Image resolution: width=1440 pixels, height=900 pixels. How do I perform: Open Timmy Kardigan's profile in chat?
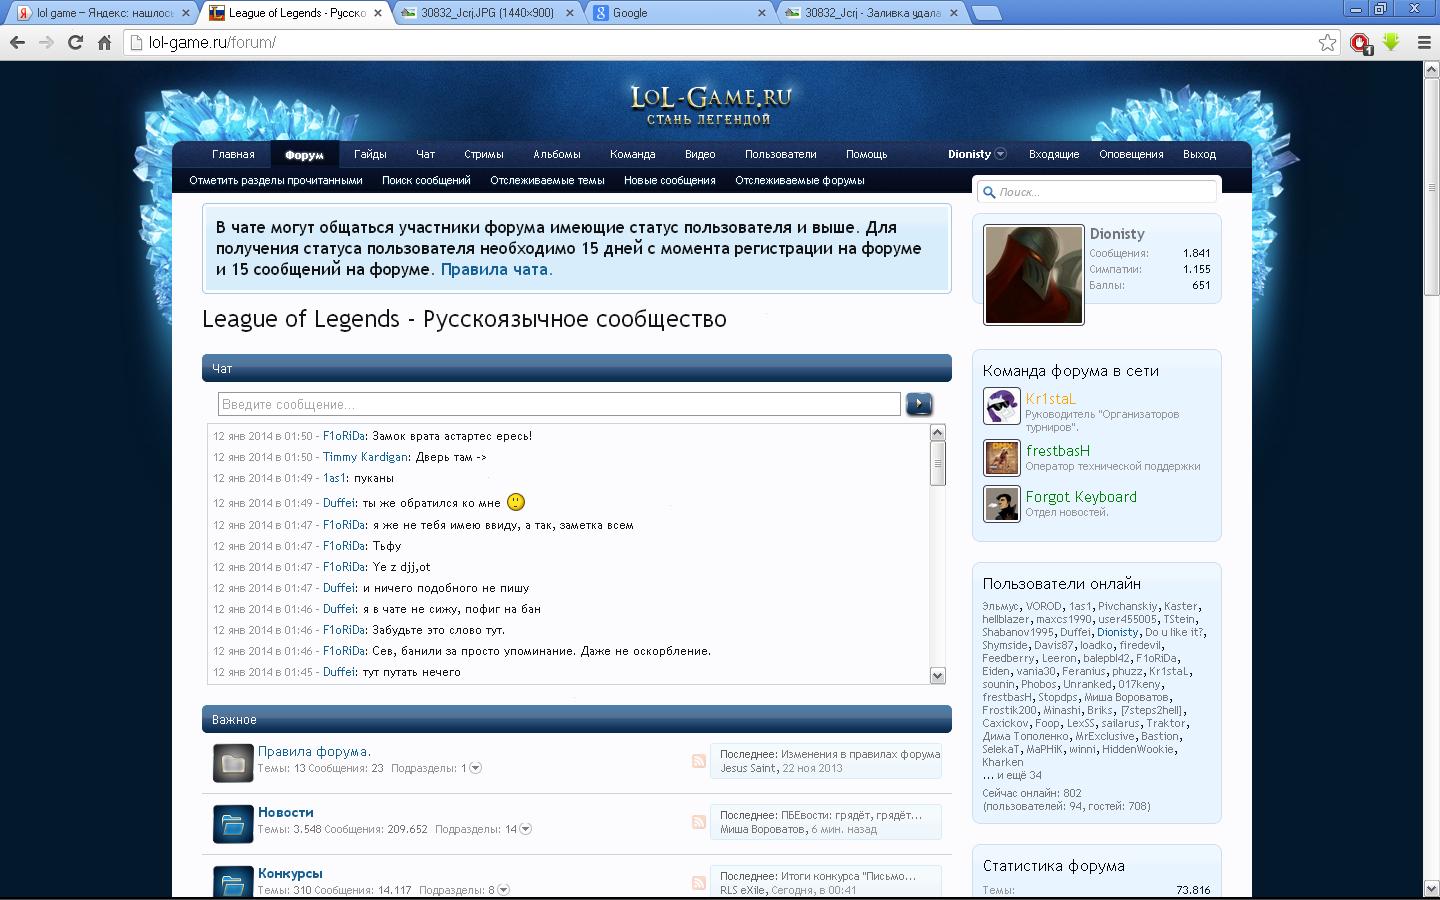tap(365, 457)
